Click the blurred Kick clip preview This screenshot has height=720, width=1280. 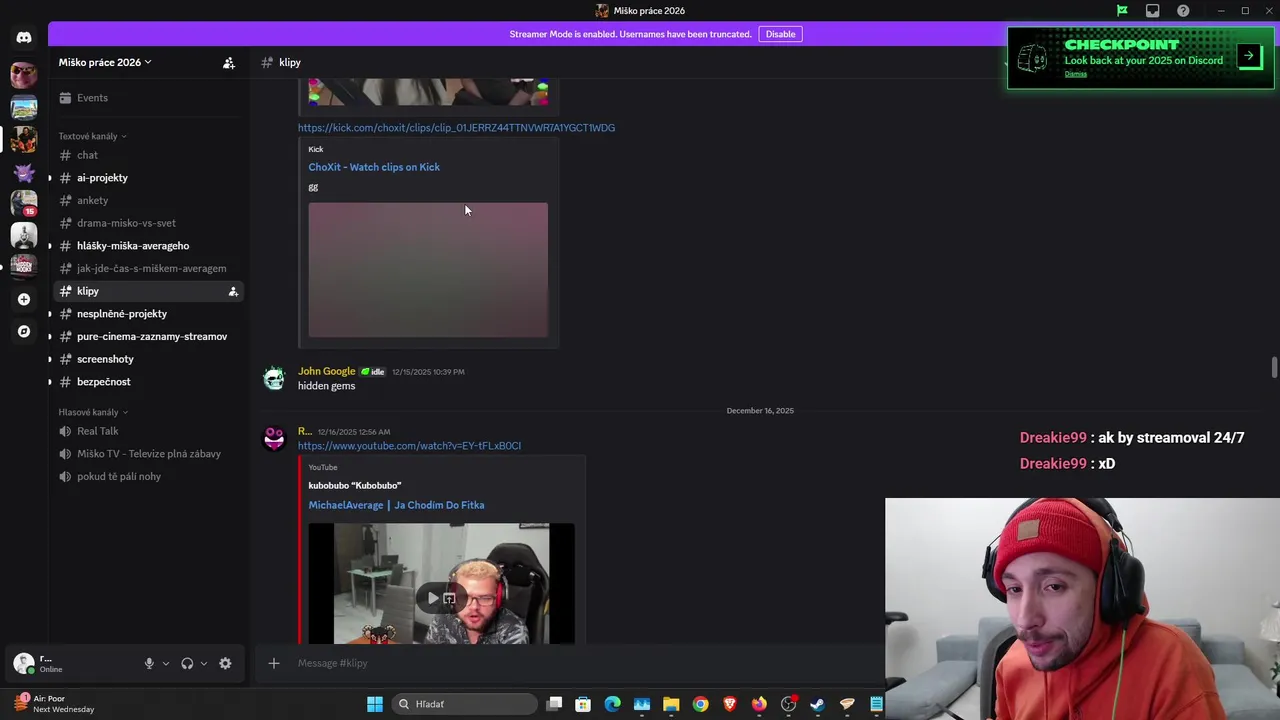click(x=428, y=270)
